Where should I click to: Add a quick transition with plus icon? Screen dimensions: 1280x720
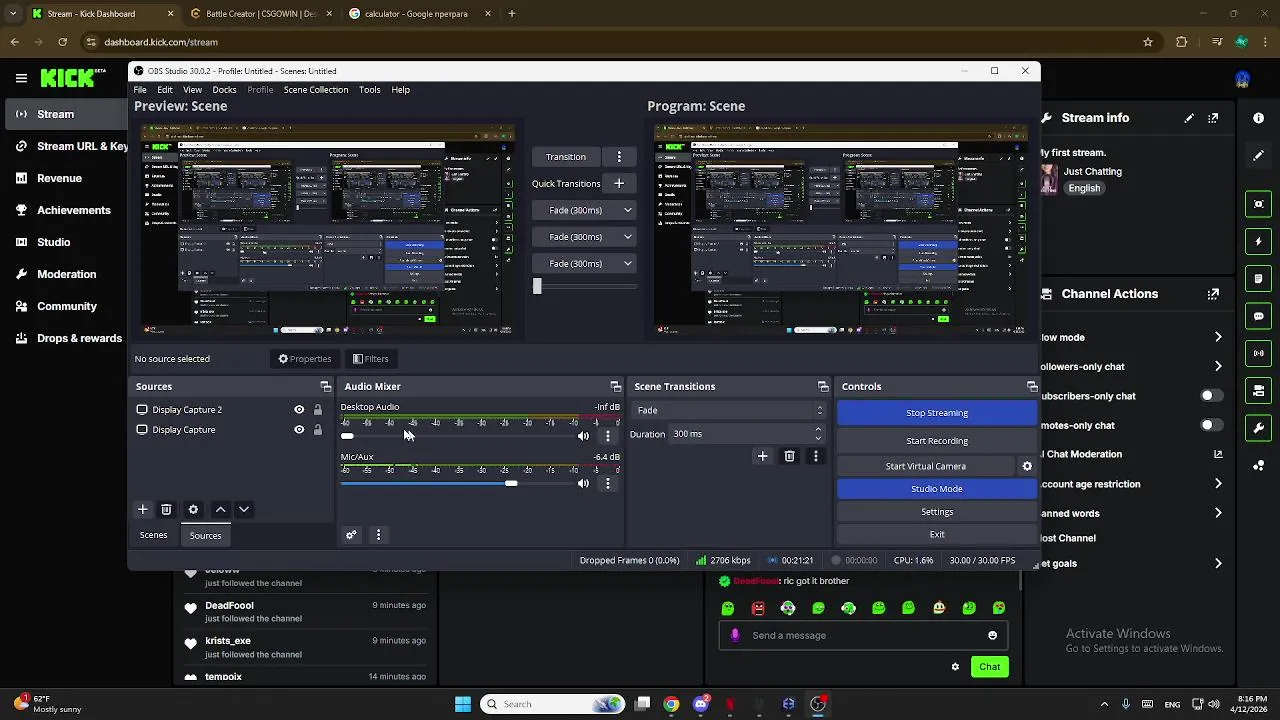point(618,183)
